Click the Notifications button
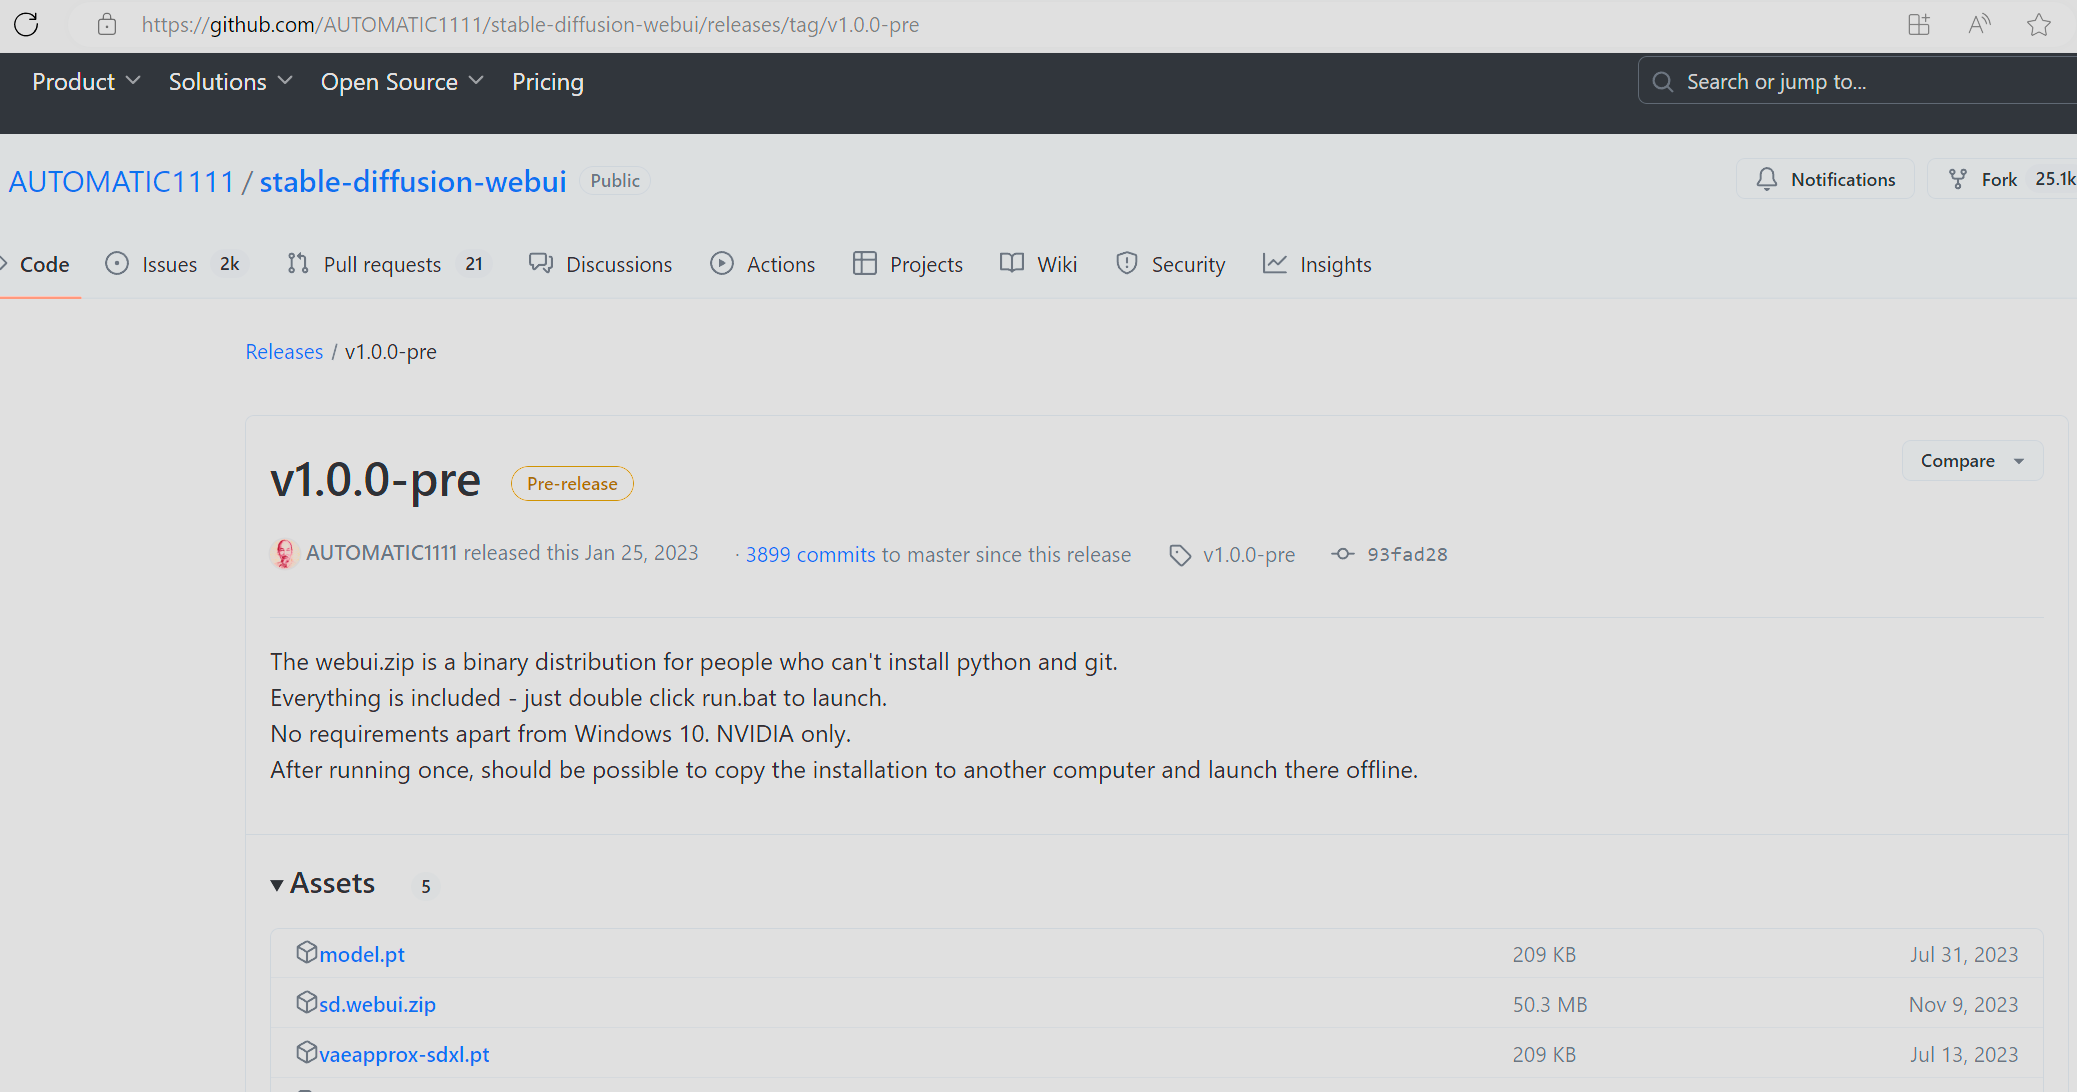The image size is (2077, 1092). pyautogui.click(x=1826, y=179)
